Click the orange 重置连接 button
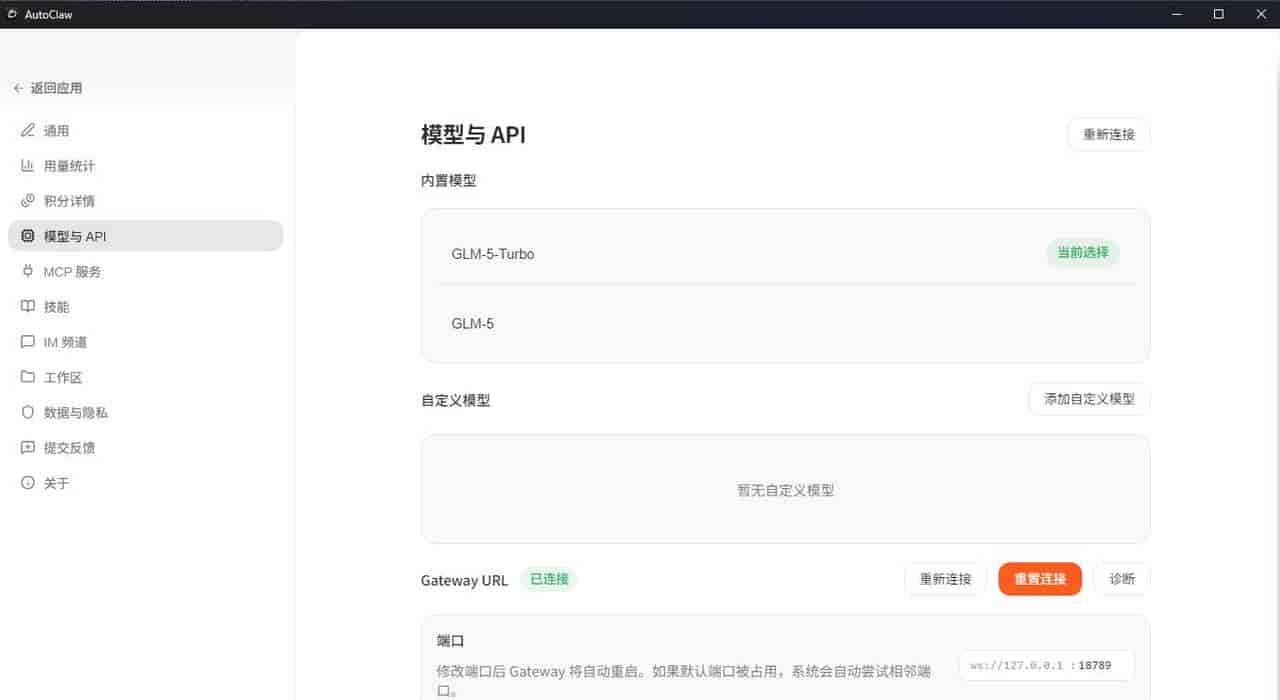 [x=1040, y=579]
